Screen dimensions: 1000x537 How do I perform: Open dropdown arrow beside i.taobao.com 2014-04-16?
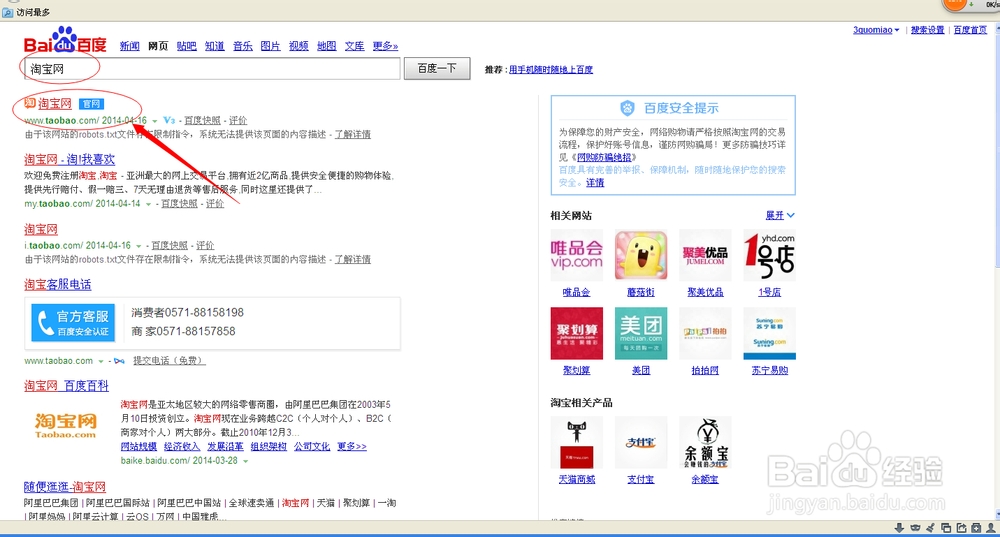138,246
